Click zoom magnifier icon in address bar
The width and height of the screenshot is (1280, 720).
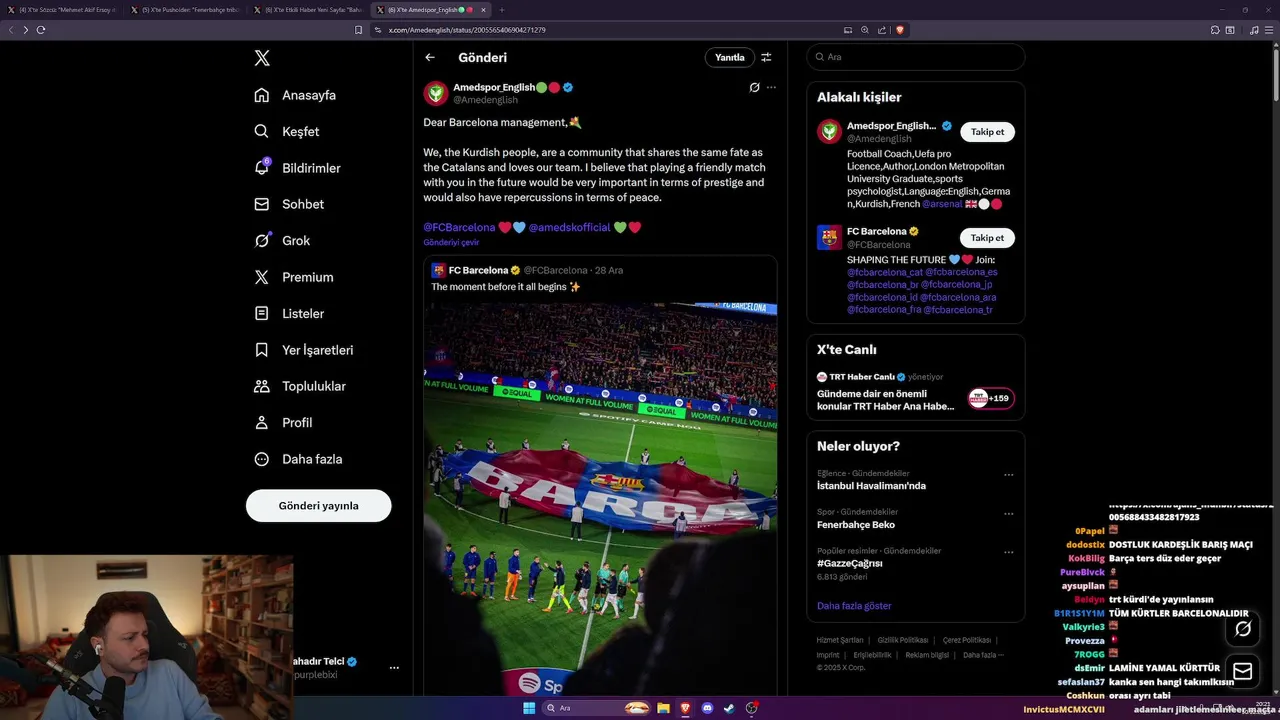865,30
